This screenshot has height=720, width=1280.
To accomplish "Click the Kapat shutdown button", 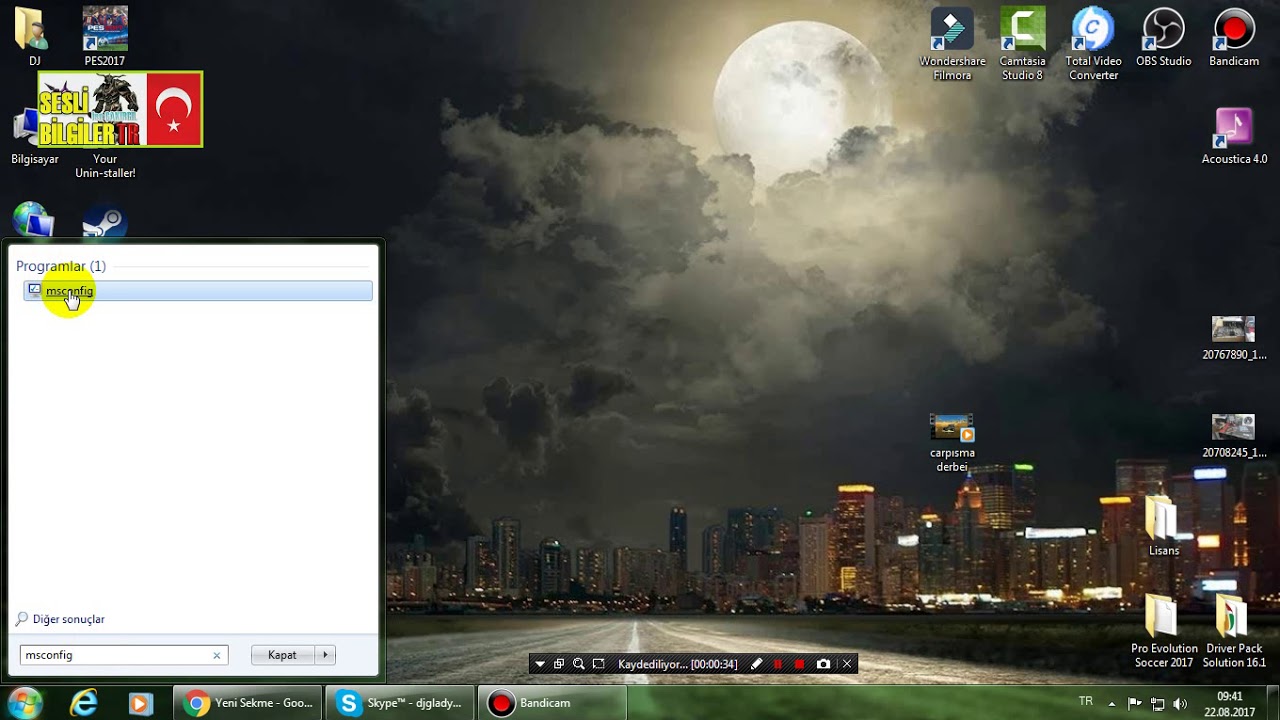I will coord(282,655).
